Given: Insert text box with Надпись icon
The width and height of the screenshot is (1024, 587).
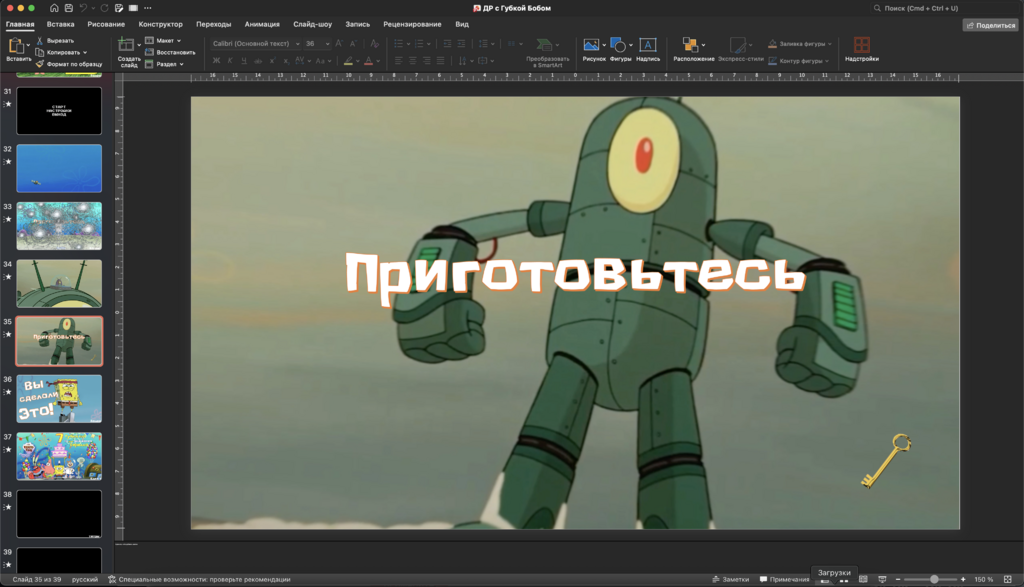Looking at the screenshot, I should pyautogui.click(x=648, y=44).
